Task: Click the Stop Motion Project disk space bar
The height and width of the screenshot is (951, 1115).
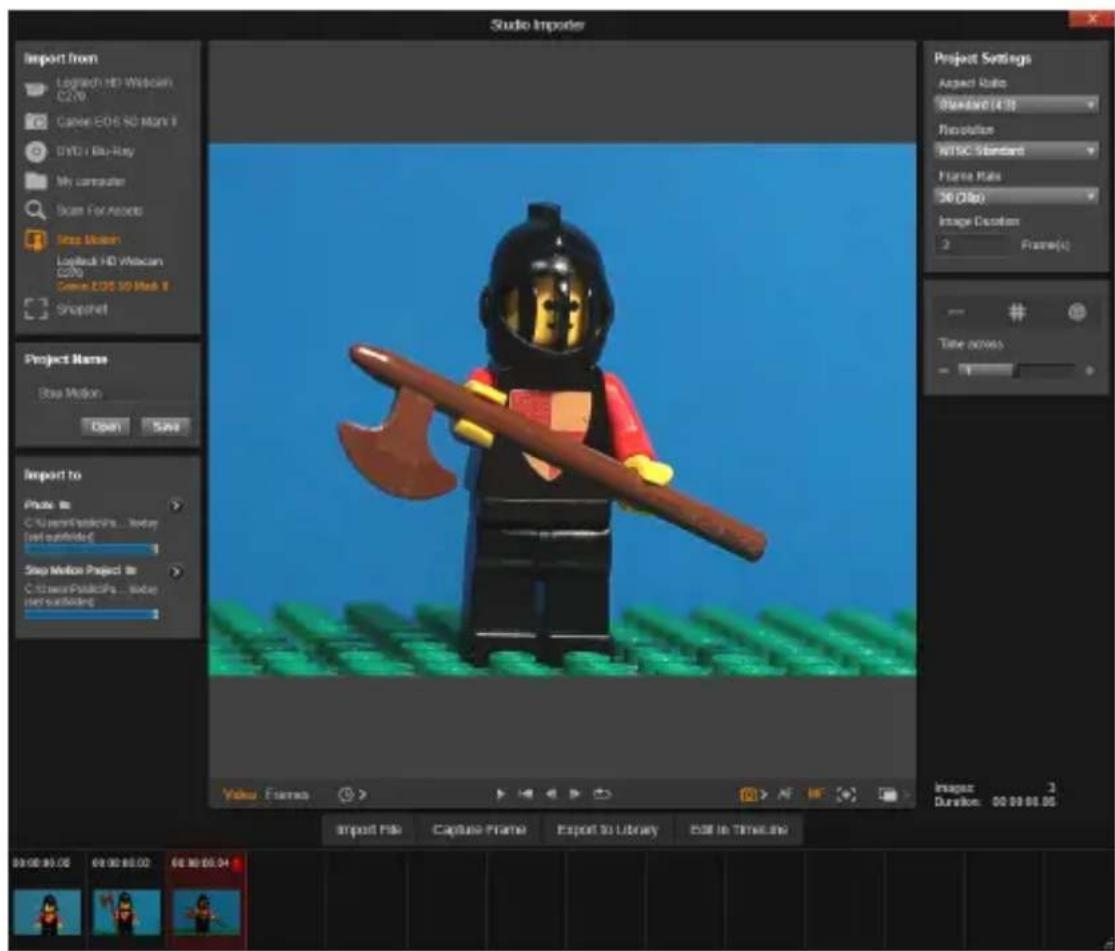Action: (91, 614)
